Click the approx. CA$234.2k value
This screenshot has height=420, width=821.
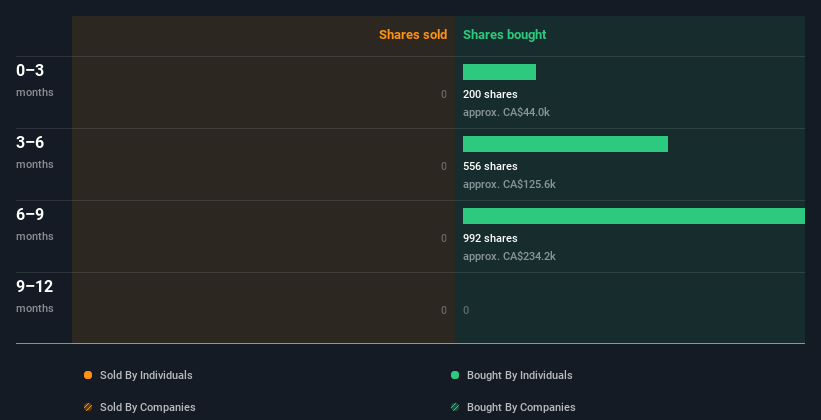[x=509, y=256]
